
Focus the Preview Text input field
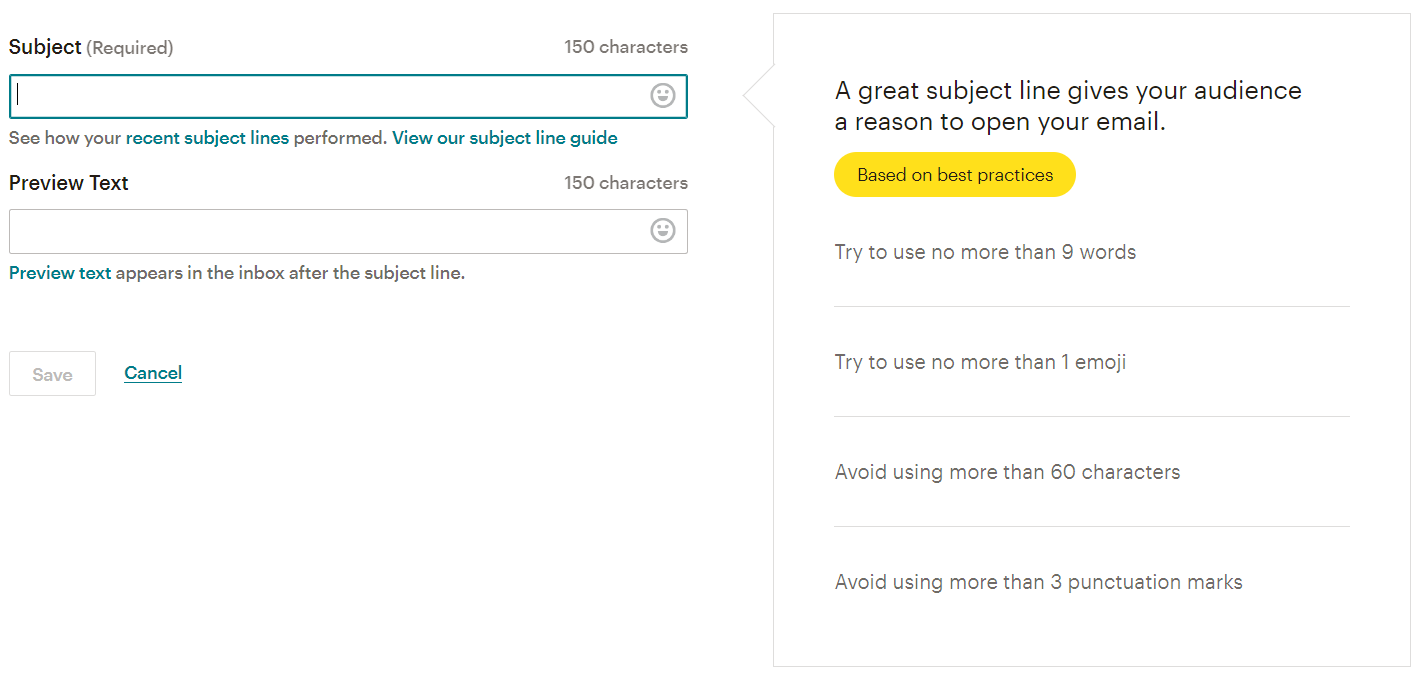pos(348,231)
